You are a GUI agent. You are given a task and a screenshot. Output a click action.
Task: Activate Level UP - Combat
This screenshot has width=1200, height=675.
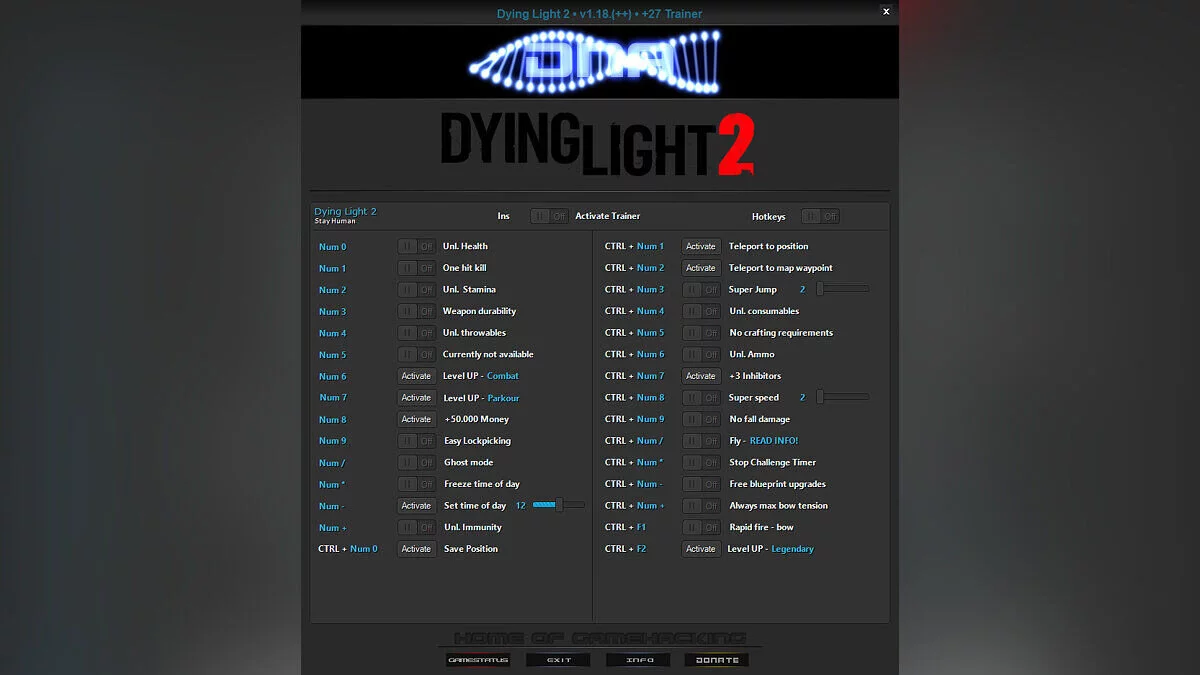(x=416, y=376)
